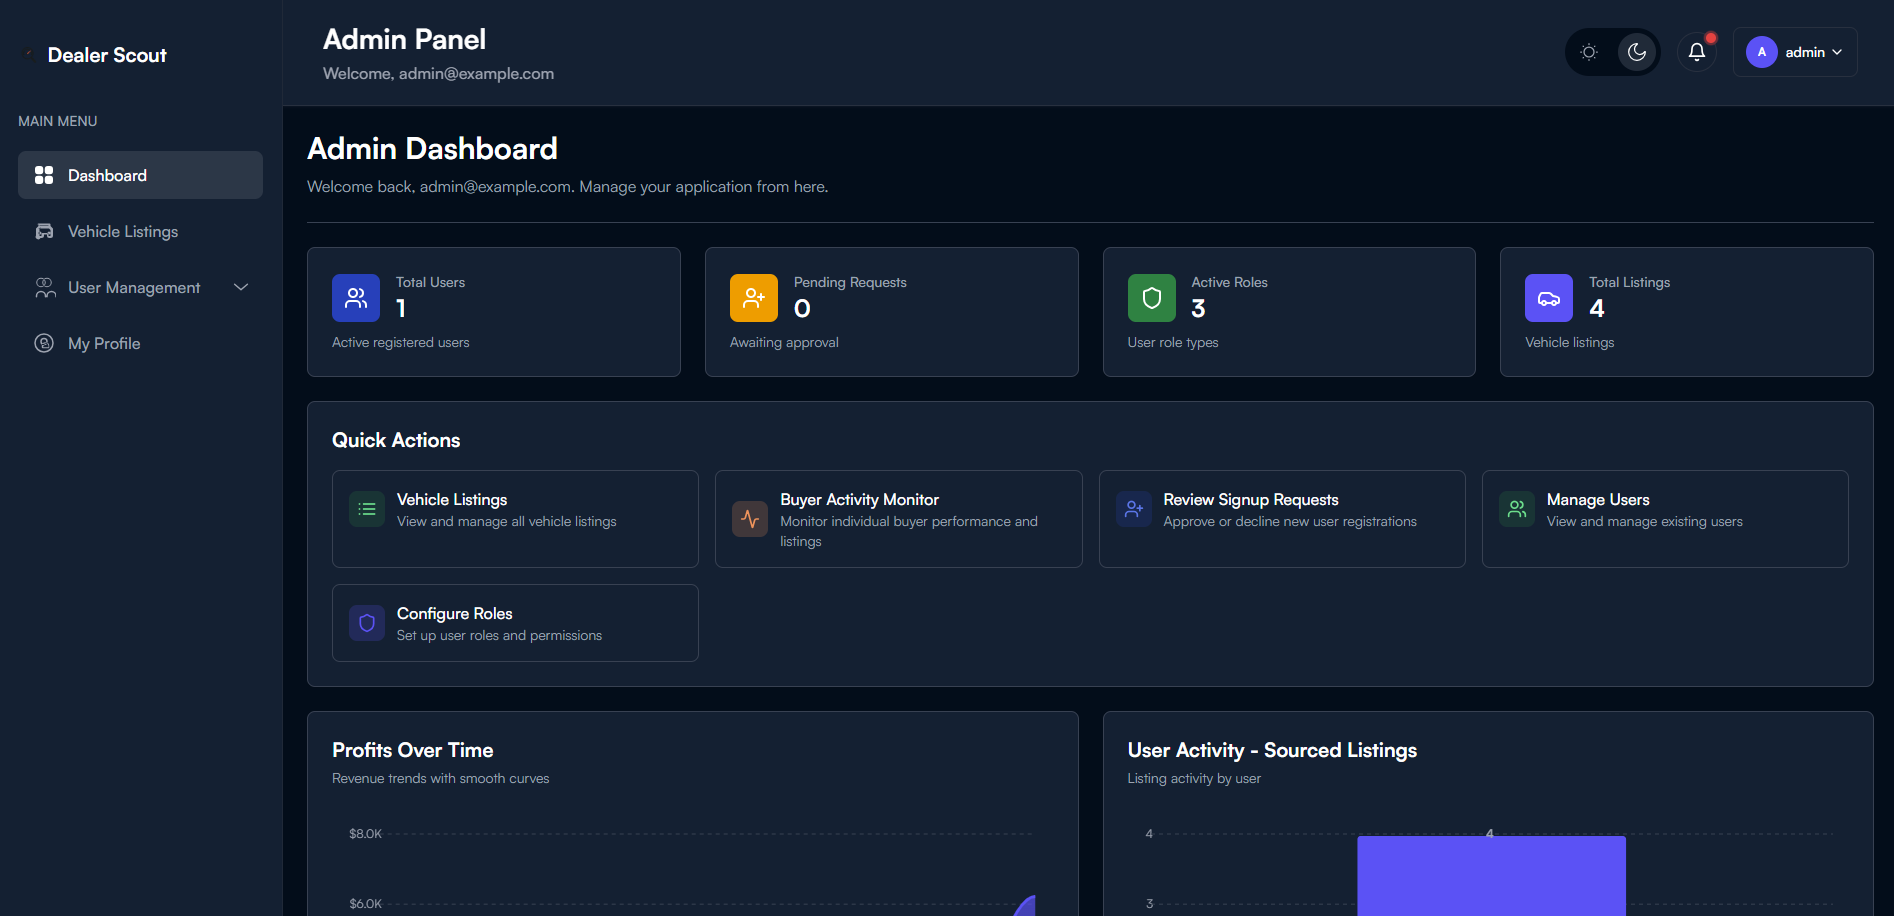Open the admin account dropdown
The width and height of the screenshot is (1894, 916).
click(x=1795, y=51)
